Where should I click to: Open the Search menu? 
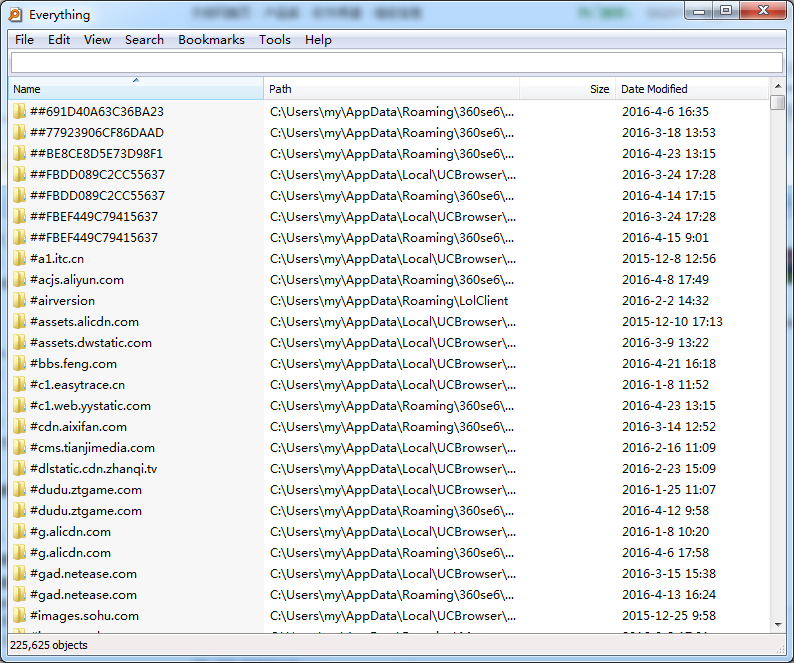click(x=144, y=40)
